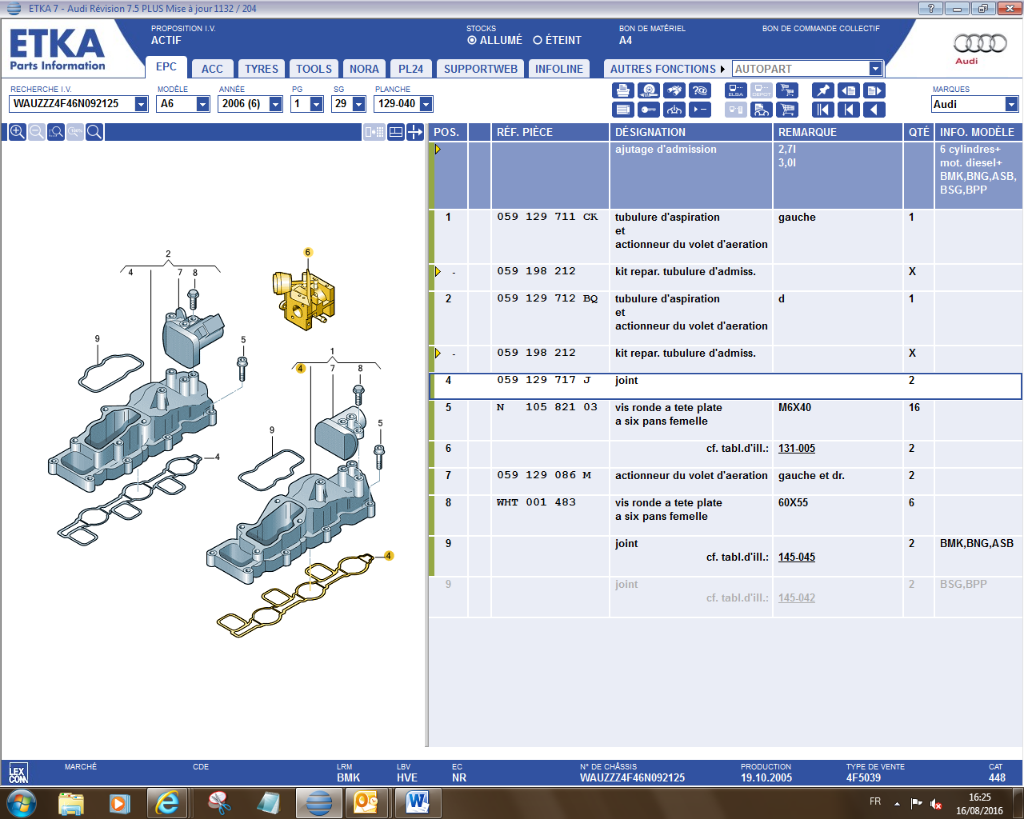Jump to the first illustration page icon
This screenshot has width=1024, height=819.
pos(822,109)
